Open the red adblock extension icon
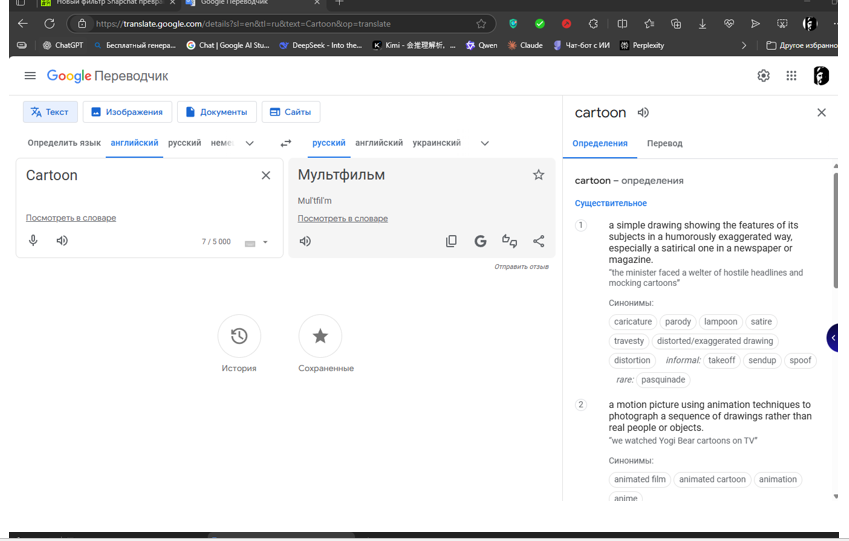This screenshot has height=541, width=849. [x=566, y=23]
